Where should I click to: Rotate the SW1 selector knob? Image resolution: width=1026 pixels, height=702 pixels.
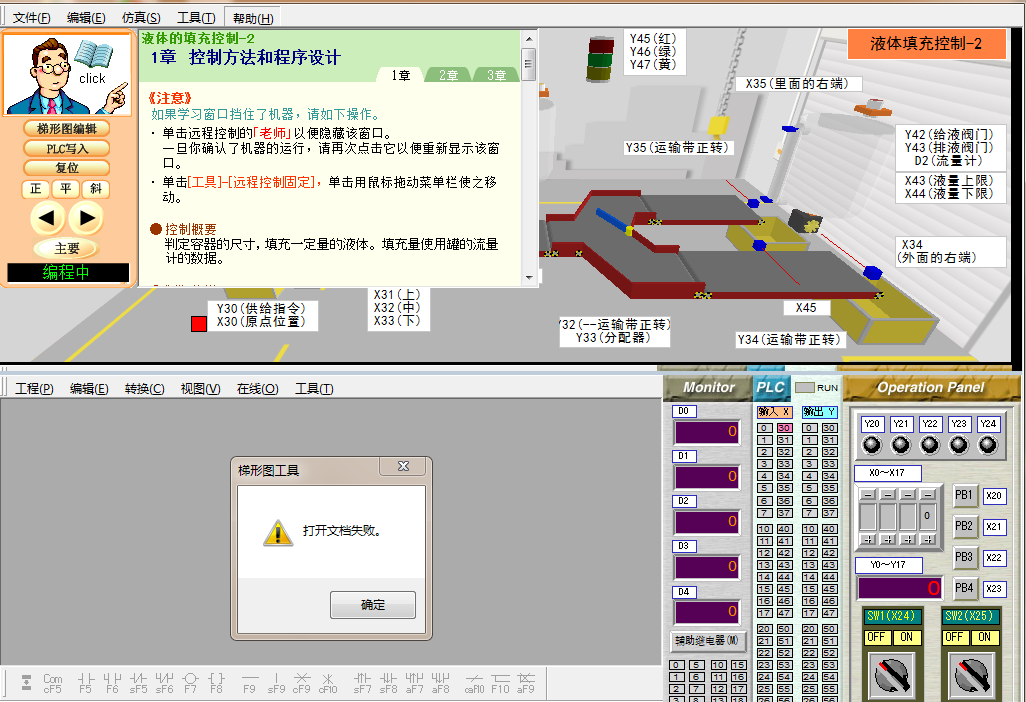(x=892, y=676)
